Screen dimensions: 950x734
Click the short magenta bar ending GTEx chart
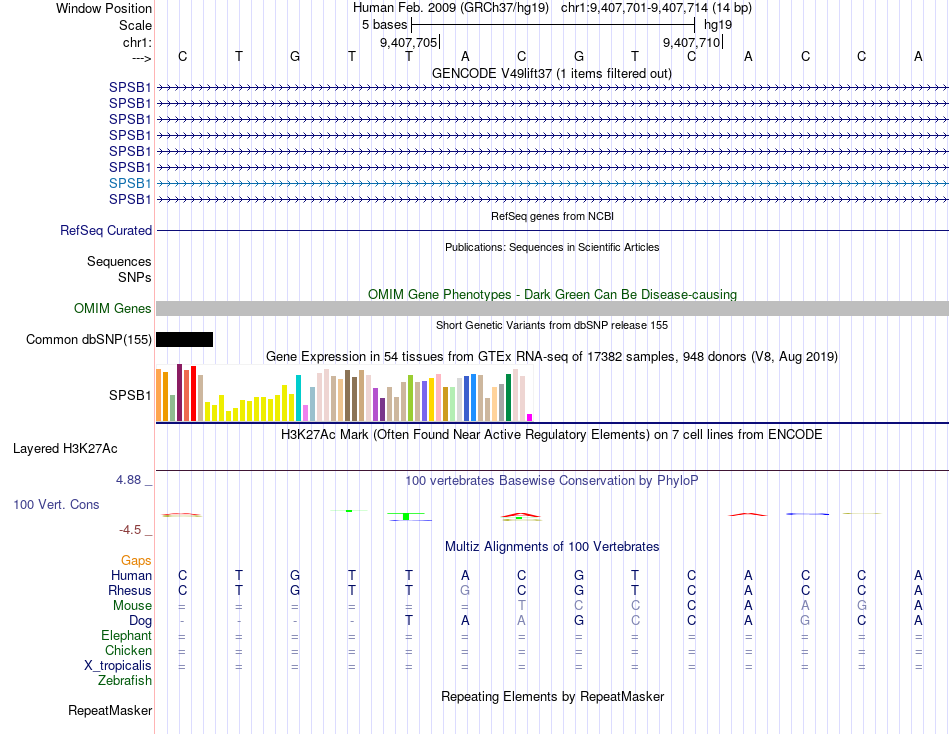tap(530, 418)
